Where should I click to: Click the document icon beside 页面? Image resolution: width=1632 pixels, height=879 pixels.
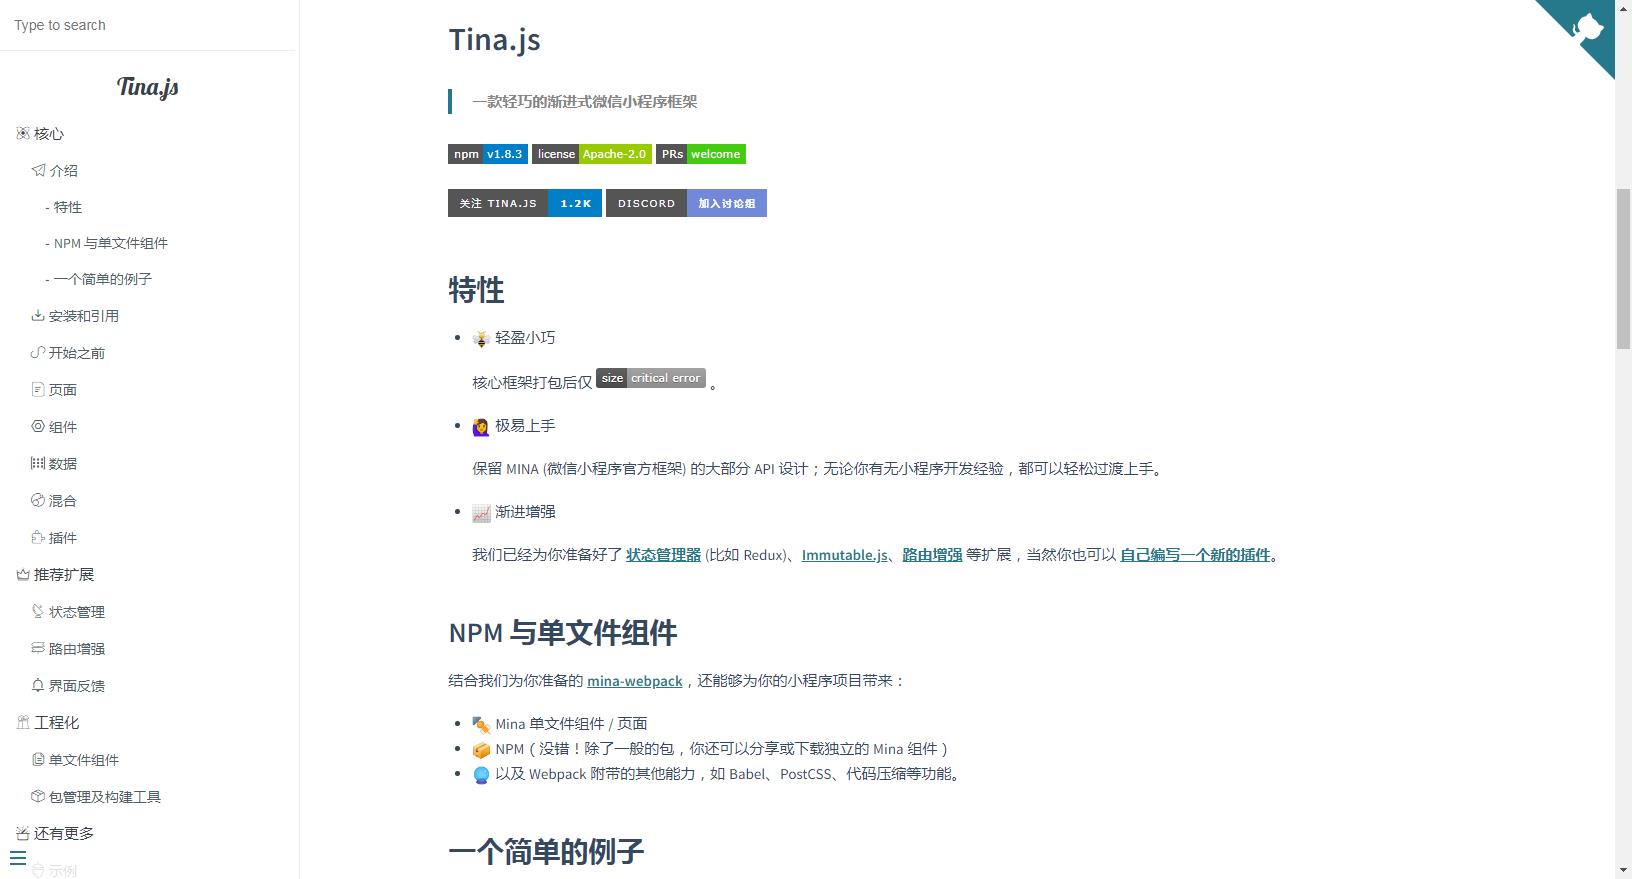[x=38, y=389]
